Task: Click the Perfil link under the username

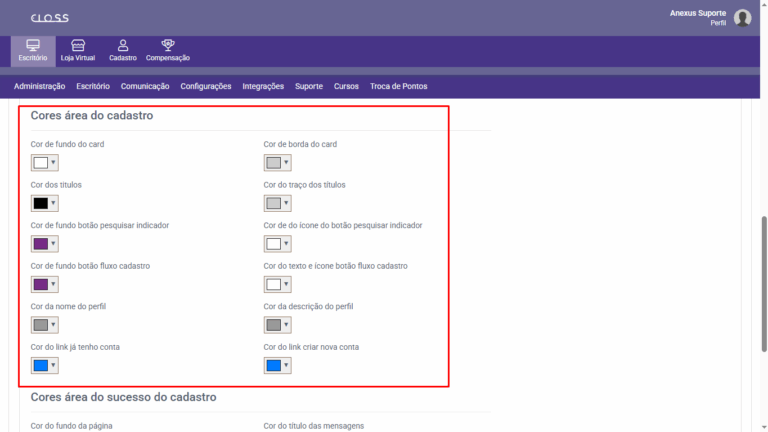Action: (x=718, y=23)
